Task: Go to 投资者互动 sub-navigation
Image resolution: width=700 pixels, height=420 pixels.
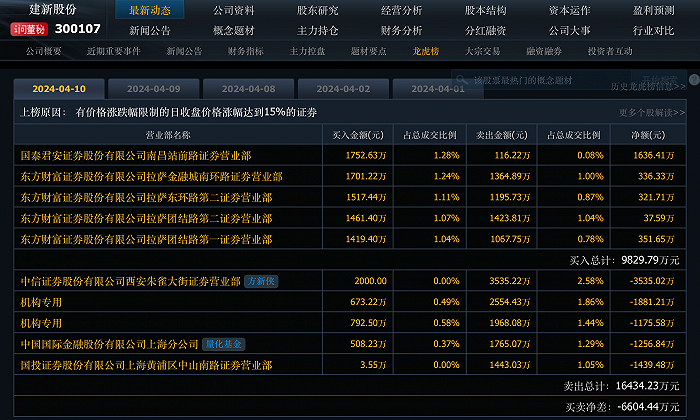Action: click(x=610, y=51)
